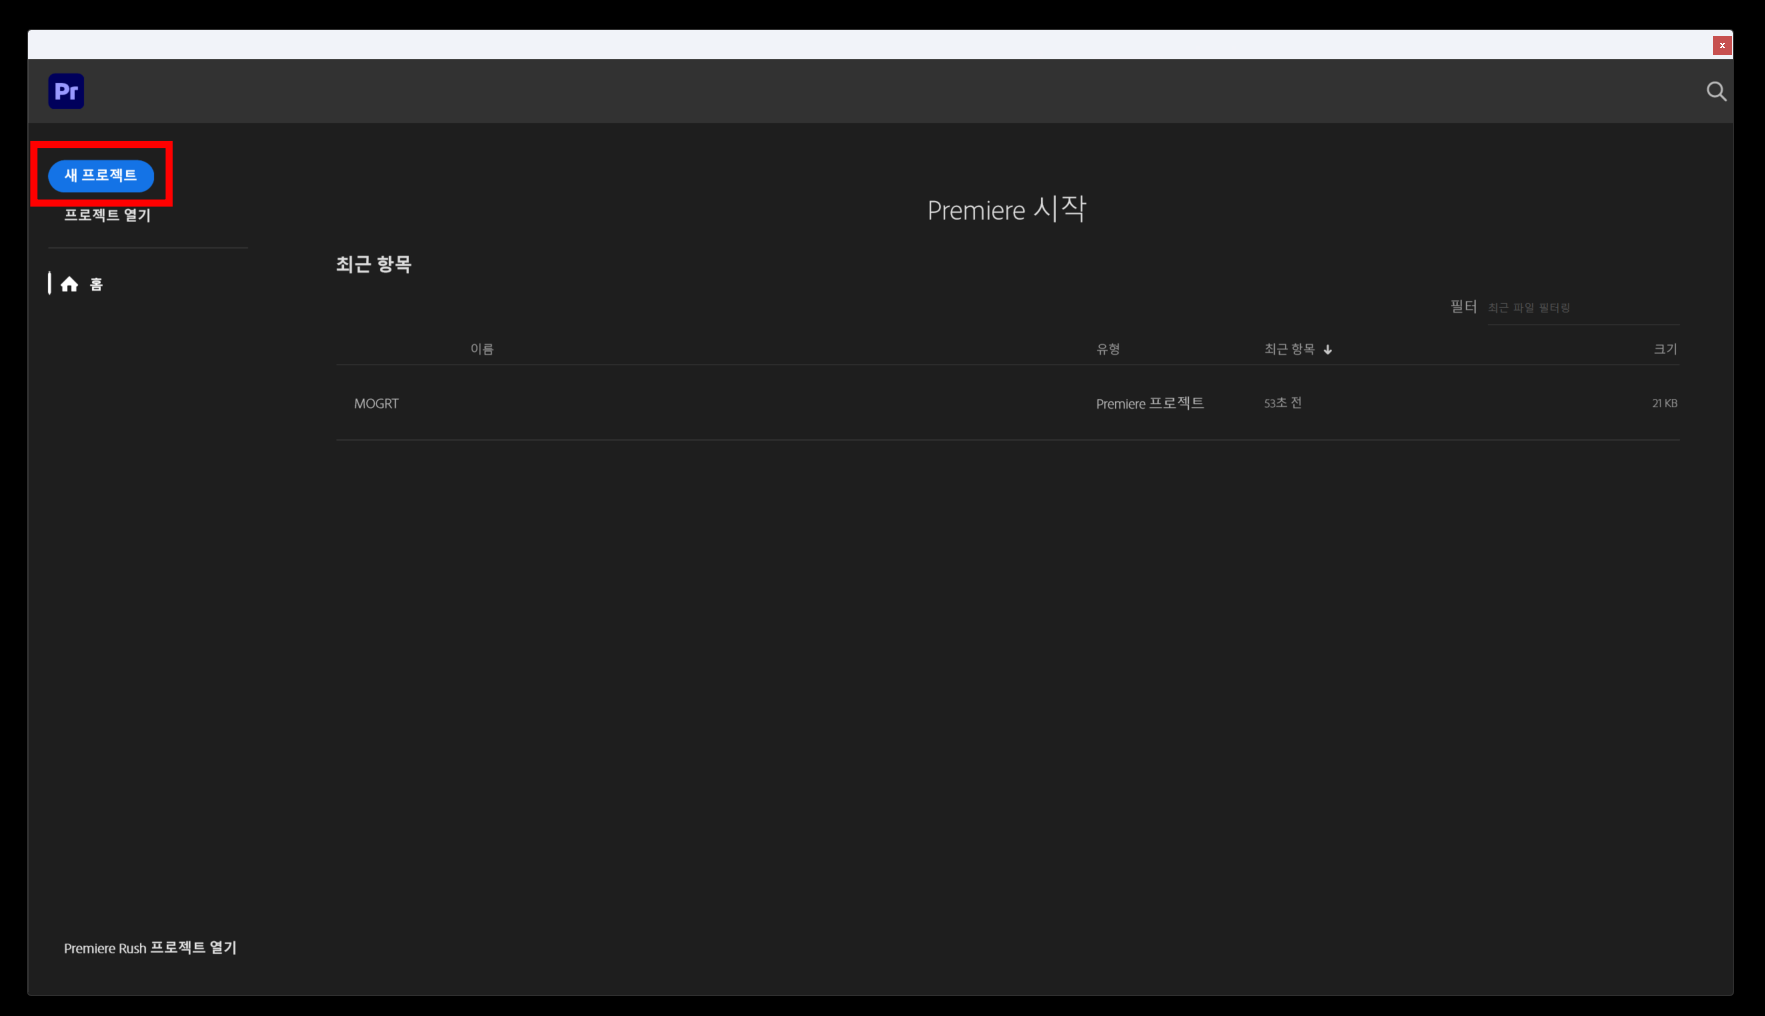Click the 53초 전 timestamp cell

(1283, 403)
